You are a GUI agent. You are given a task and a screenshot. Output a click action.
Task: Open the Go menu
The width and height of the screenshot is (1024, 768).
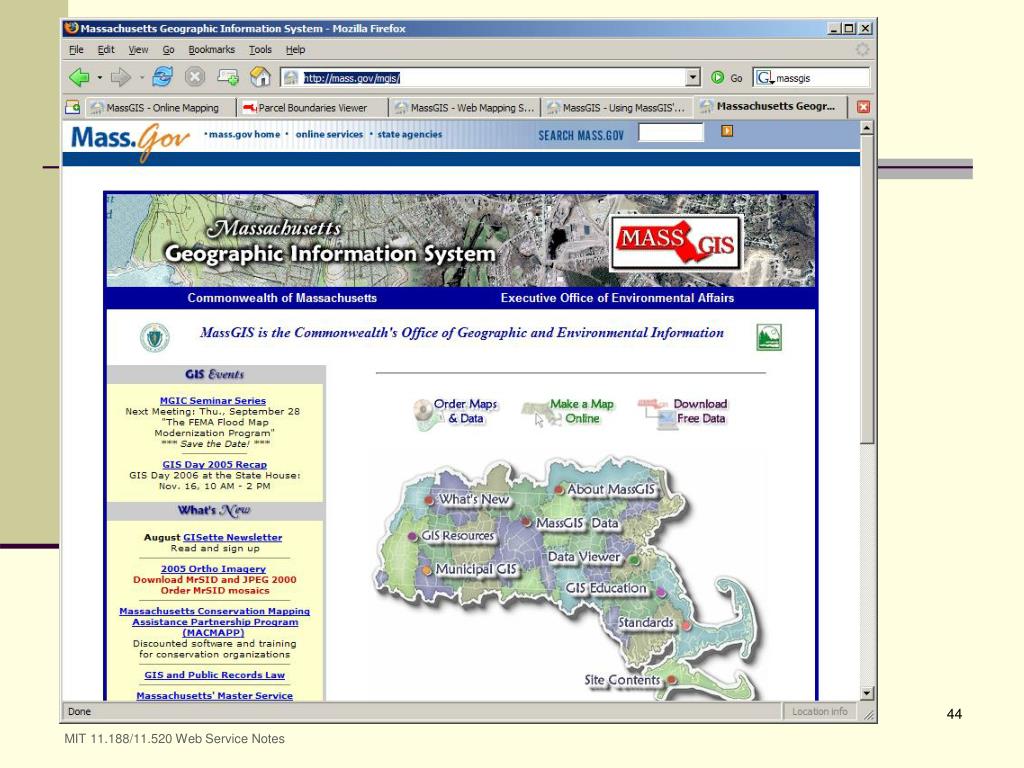[x=168, y=50]
